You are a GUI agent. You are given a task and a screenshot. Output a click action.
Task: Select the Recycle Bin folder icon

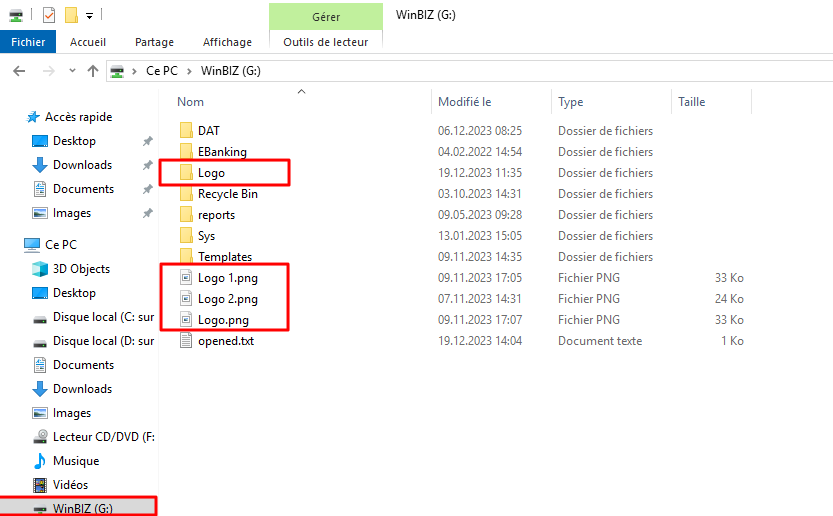(186, 193)
